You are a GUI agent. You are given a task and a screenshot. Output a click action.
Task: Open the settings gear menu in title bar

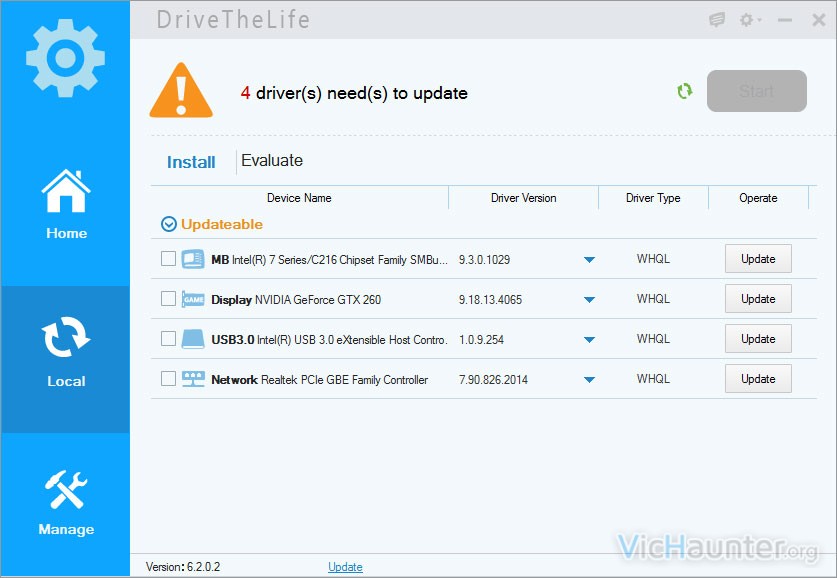pyautogui.click(x=750, y=20)
